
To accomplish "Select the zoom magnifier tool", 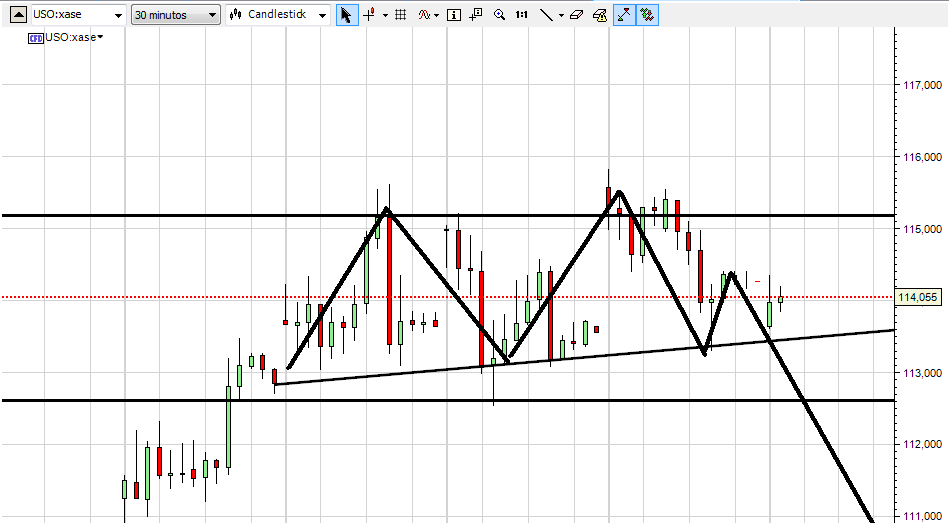I will (499, 15).
